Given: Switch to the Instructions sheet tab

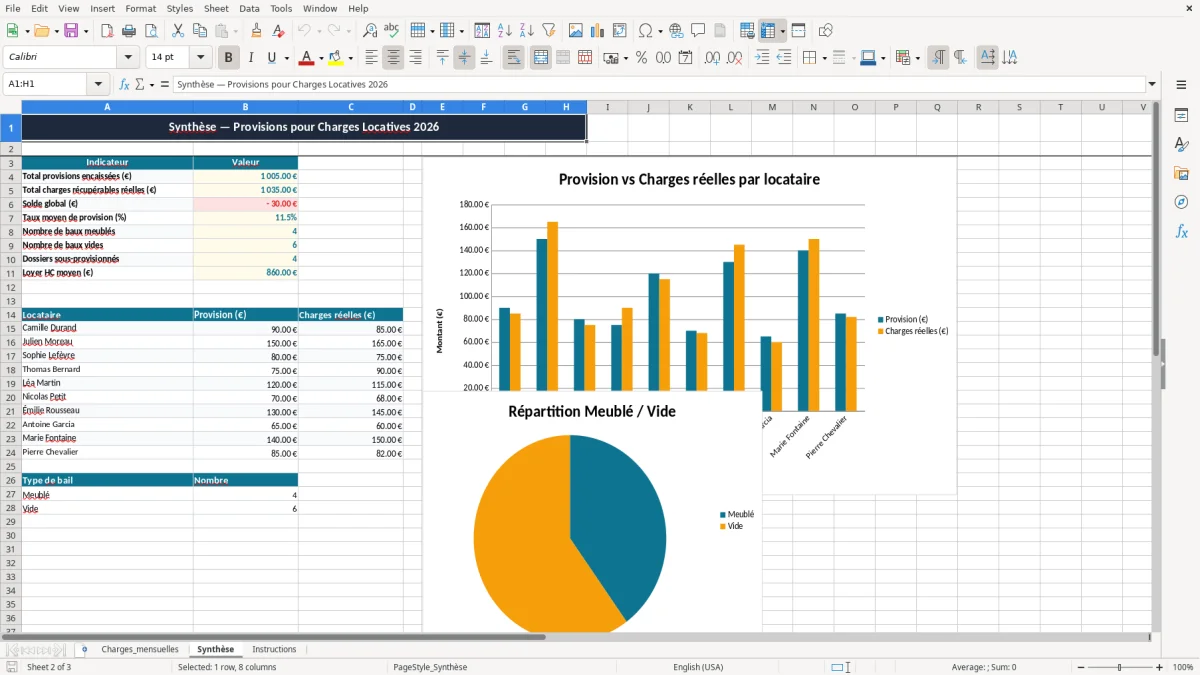Looking at the screenshot, I should coord(274,649).
